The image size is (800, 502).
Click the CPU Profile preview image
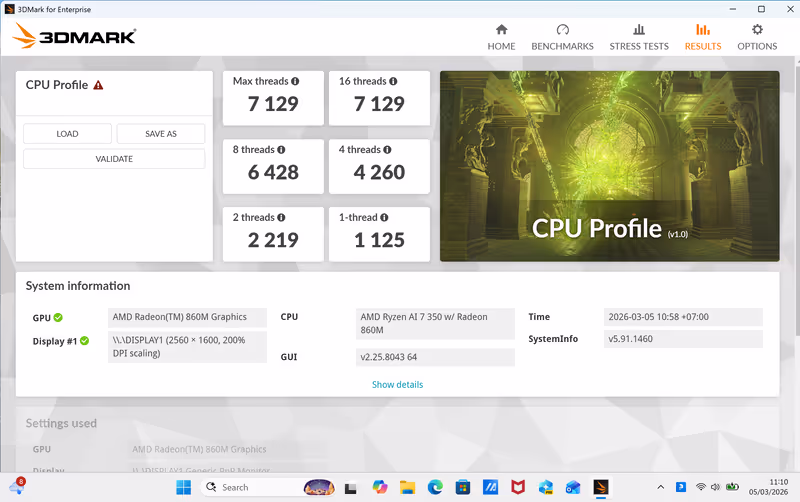[x=609, y=166]
